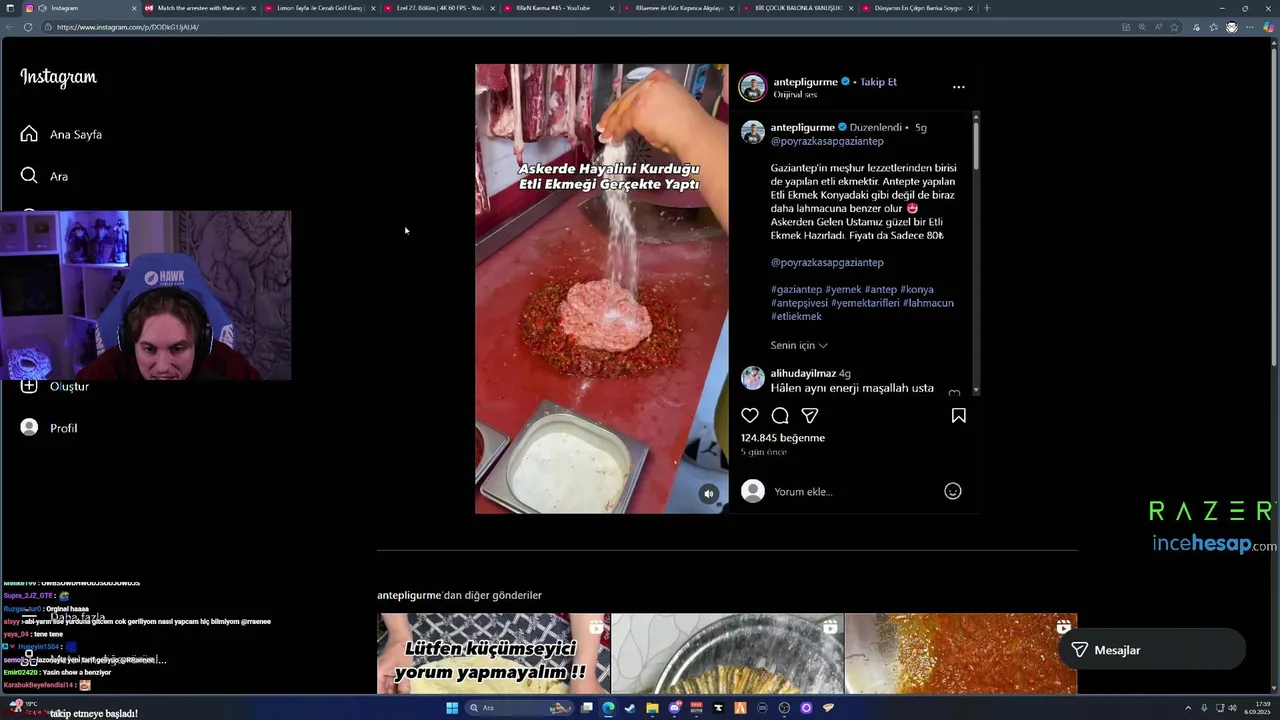Switch to Dünyanın En Çılgın Banka tab
The height and width of the screenshot is (720, 1280).
pyautogui.click(x=916, y=8)
